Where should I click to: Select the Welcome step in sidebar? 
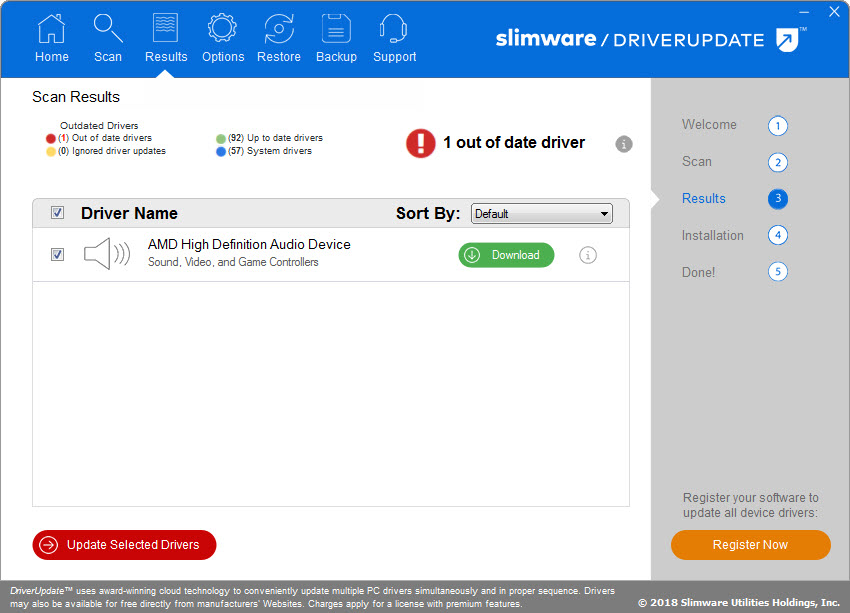(709, 125)
